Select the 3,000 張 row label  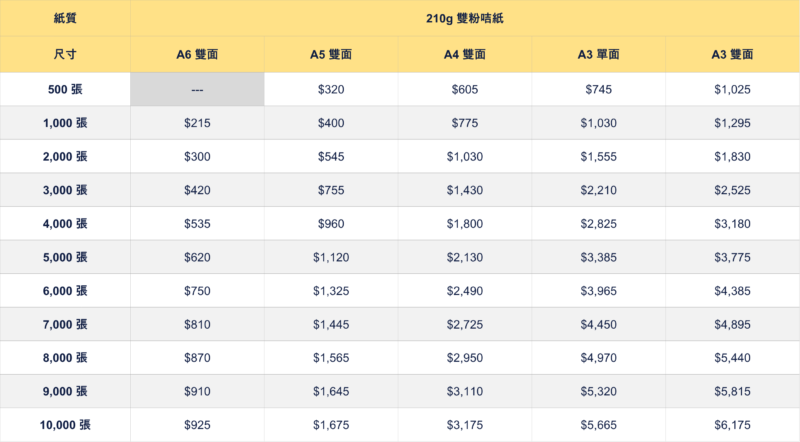click(65, 190)
